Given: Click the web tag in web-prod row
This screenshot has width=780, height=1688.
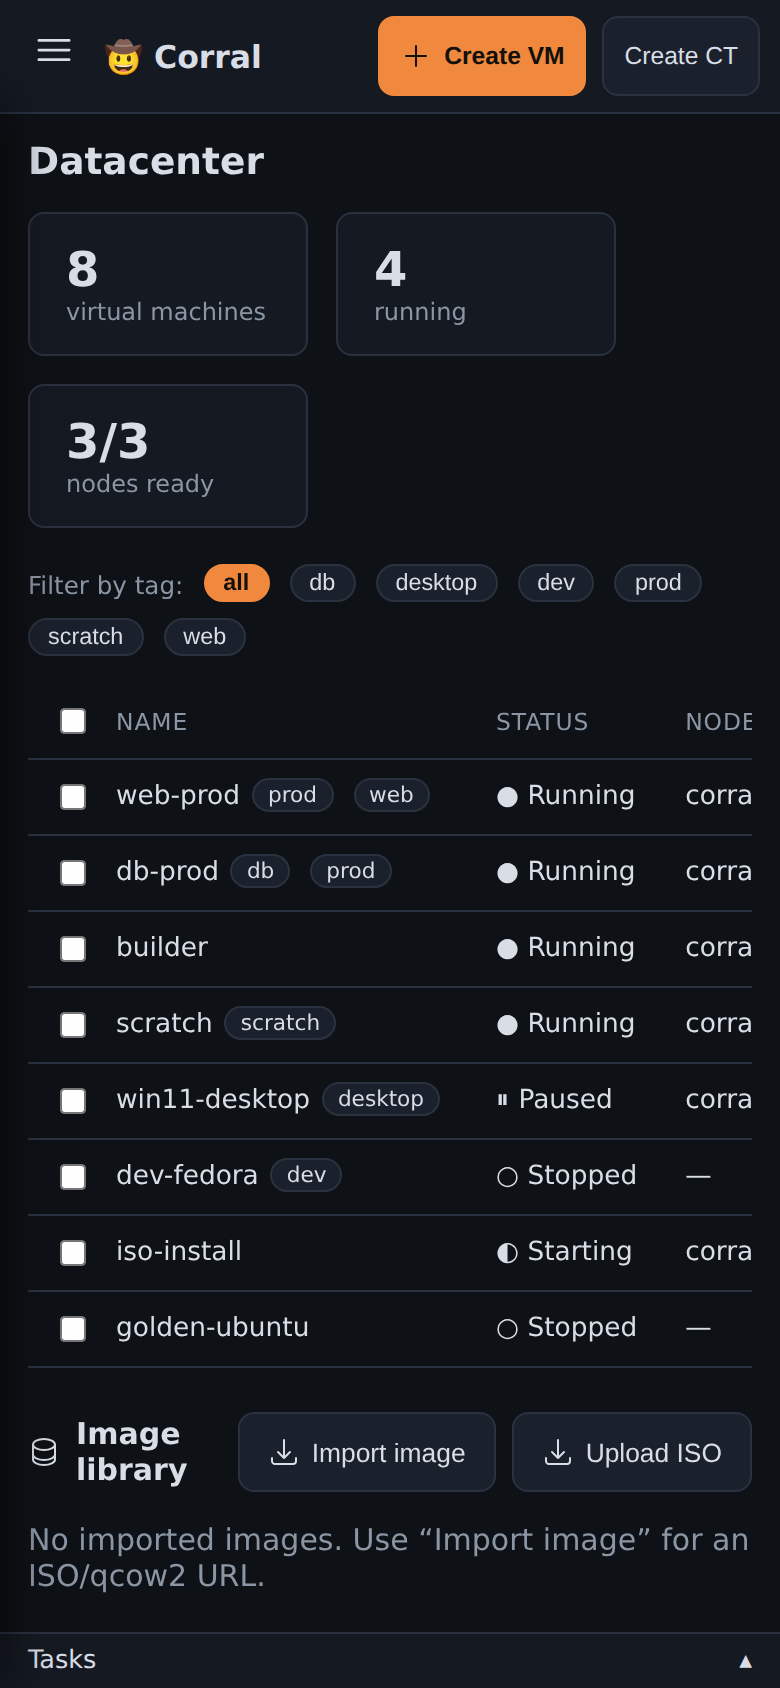Looking at the screenshot, I should click(x=392, y=795).
